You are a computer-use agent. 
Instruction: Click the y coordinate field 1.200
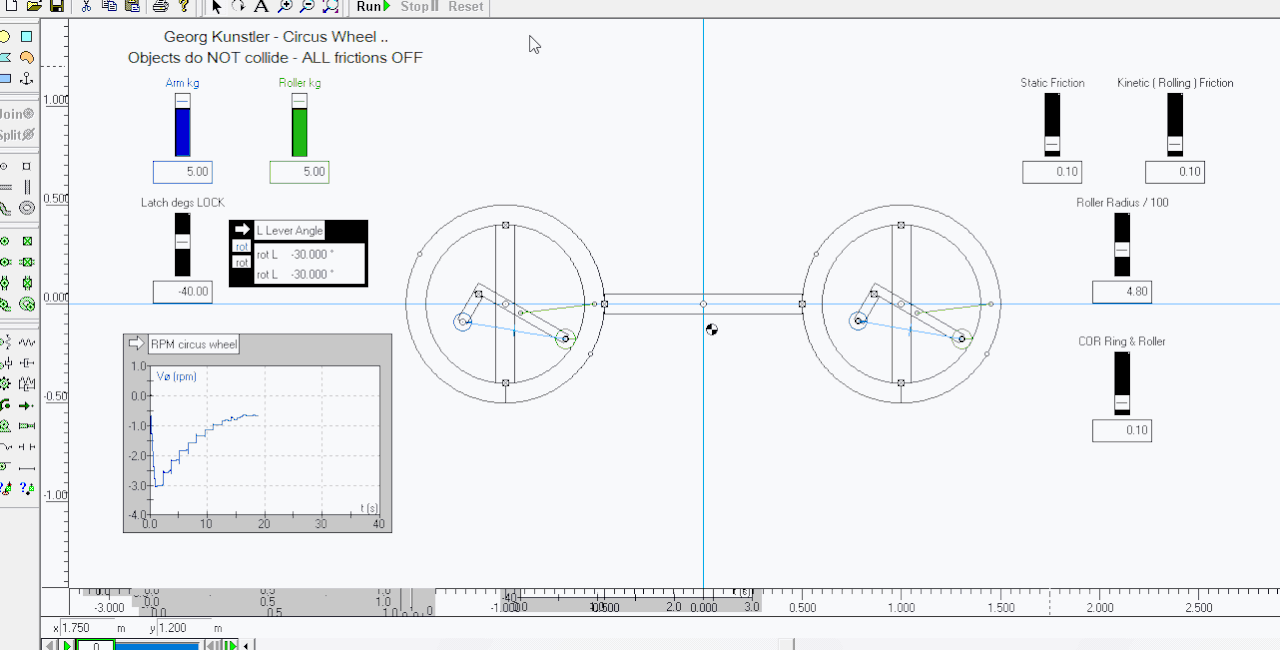[x=183, y=628]
